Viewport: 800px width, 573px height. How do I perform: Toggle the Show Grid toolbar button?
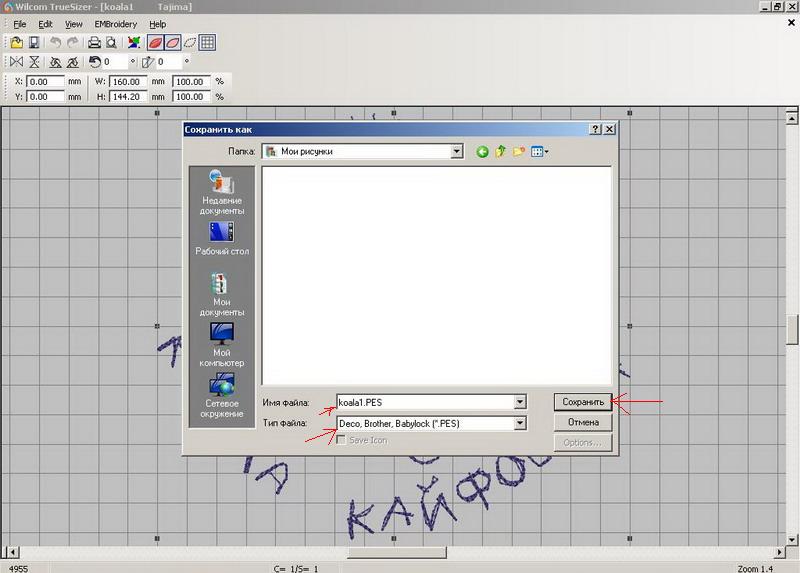coord(207,43)
